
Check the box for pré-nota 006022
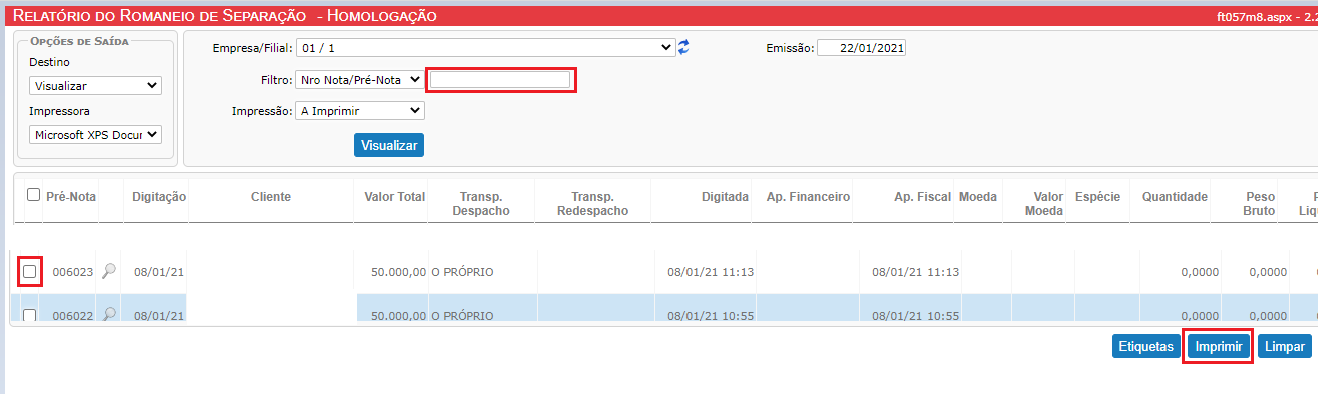point(30,316)
